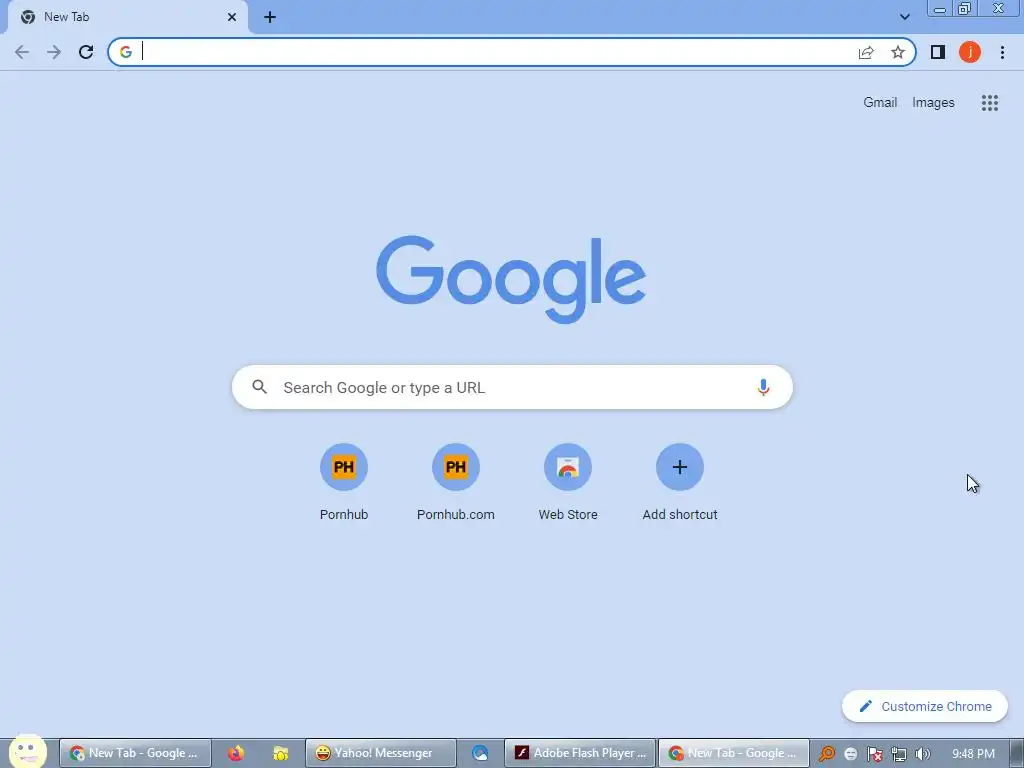Switch to Yahoo! Messenger in taskbar
Screen dimensions: 1024x768
click(x=381, y=753)
